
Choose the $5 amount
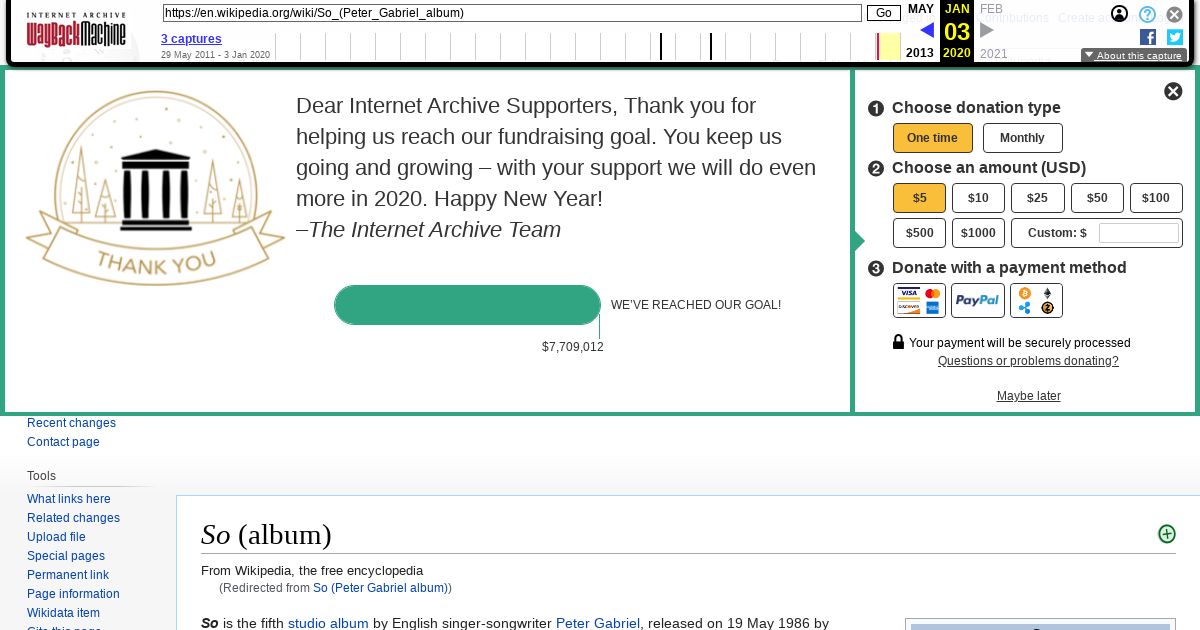pos(919,198)
